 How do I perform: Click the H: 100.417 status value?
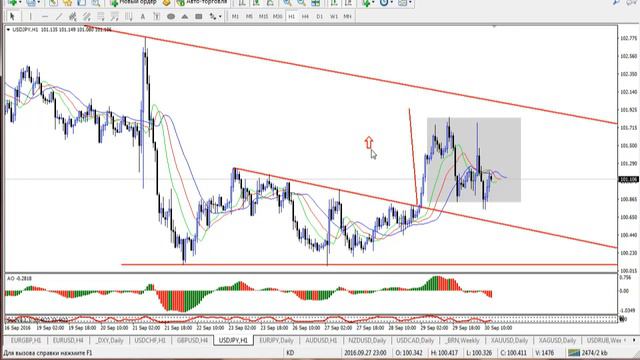click(445, 353)
